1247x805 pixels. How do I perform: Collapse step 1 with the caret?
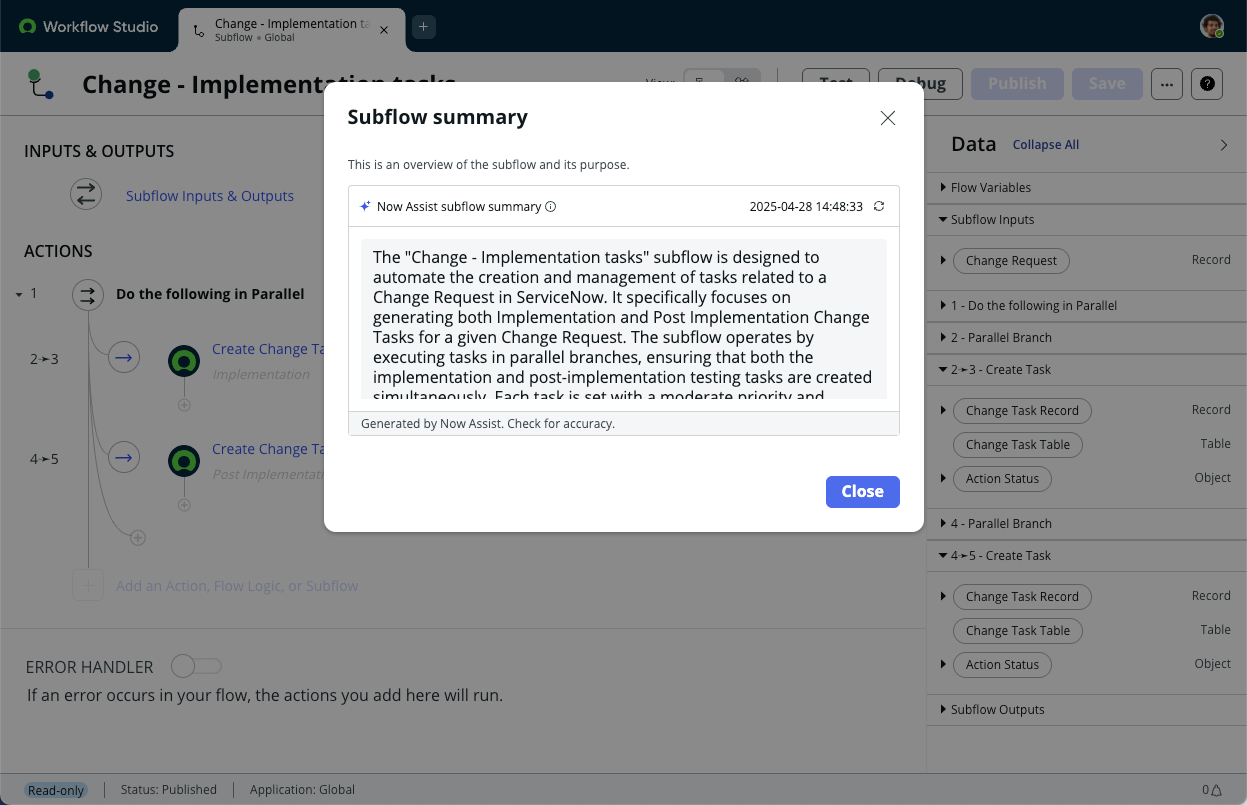(19, 295)
